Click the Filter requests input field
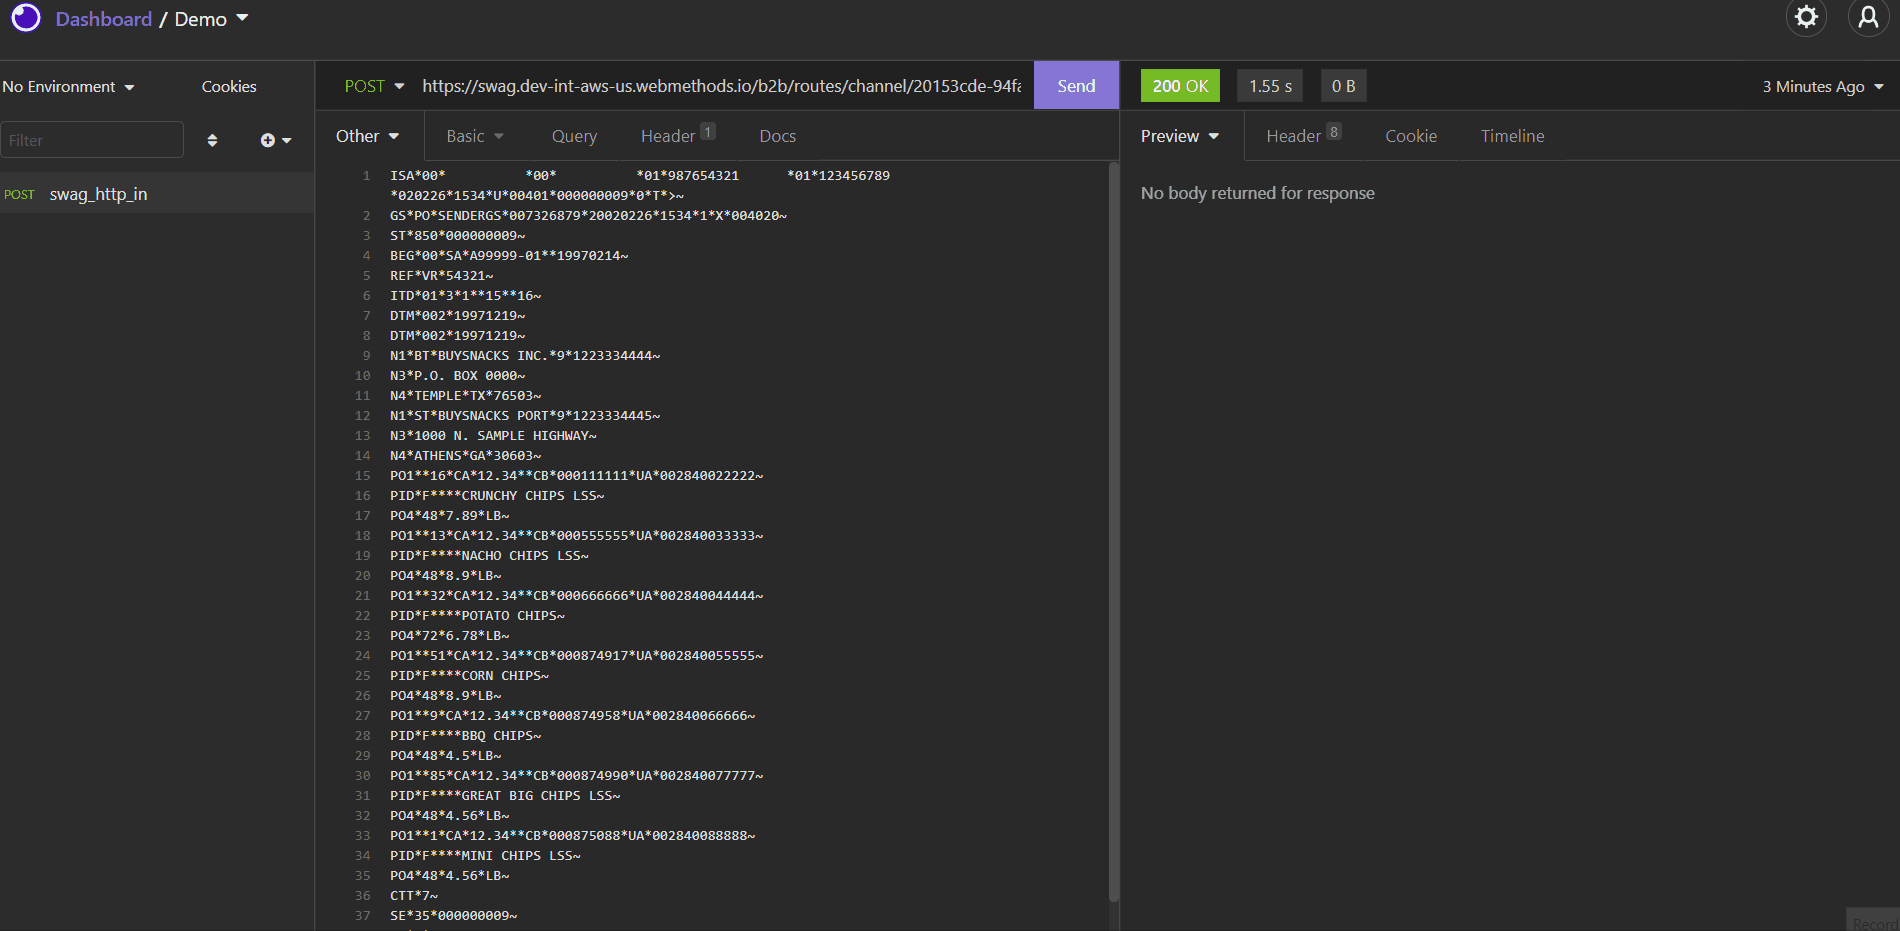This screenshot has height=931, width=1900. [92, 140]
